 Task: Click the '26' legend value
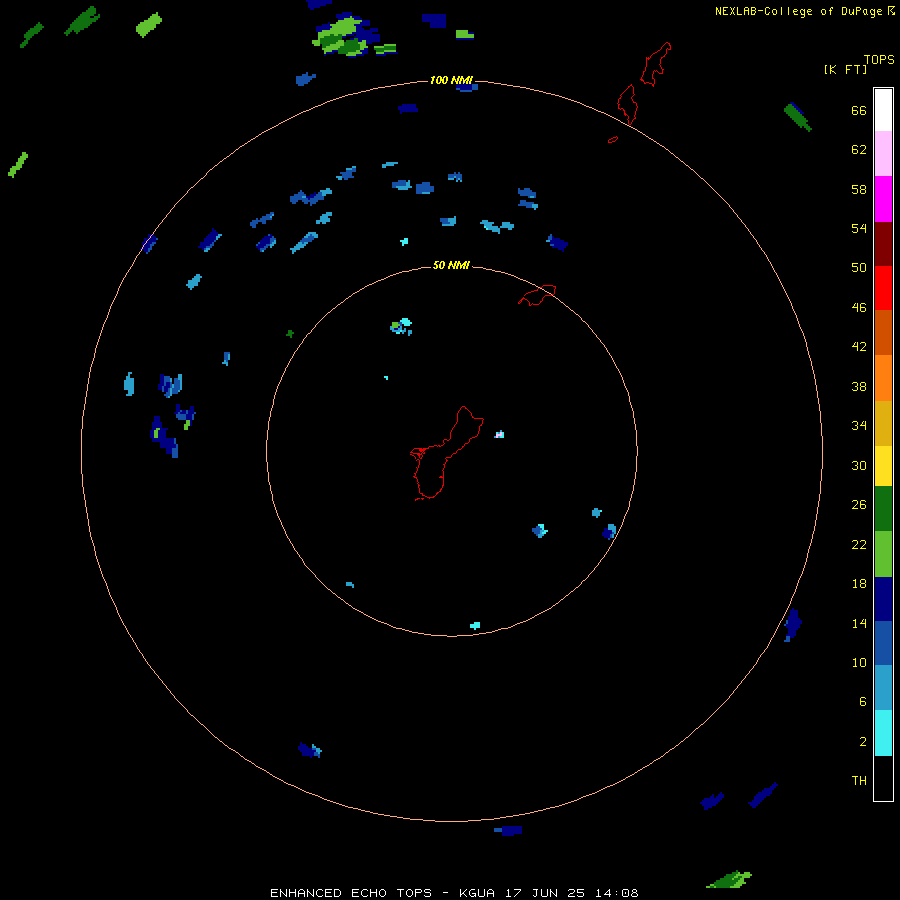click(859, 505)
